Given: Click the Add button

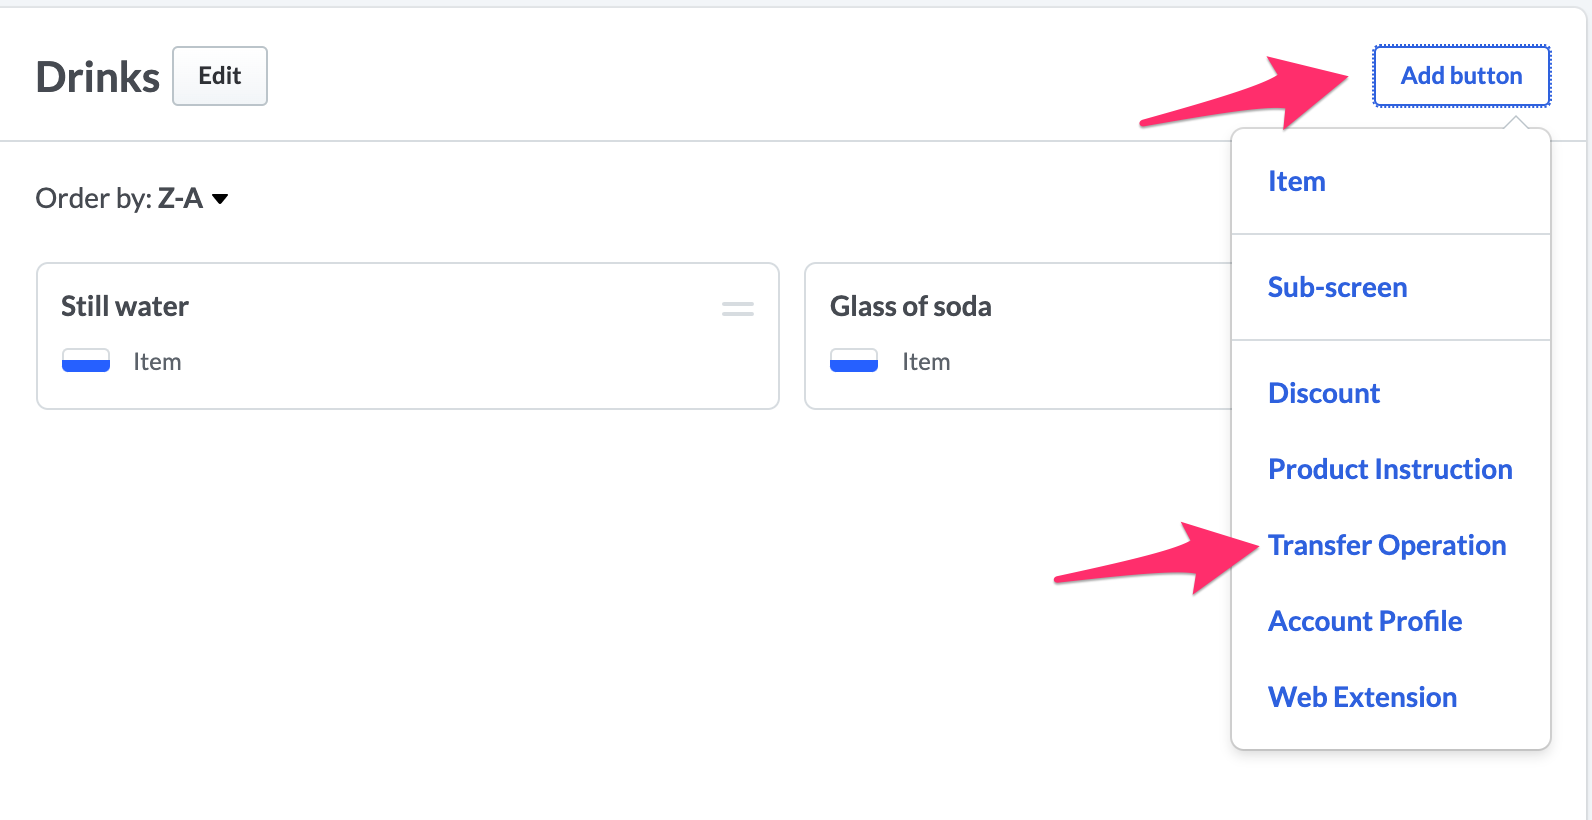Looking at the screenshot, I should click(x=1462, y=76).
